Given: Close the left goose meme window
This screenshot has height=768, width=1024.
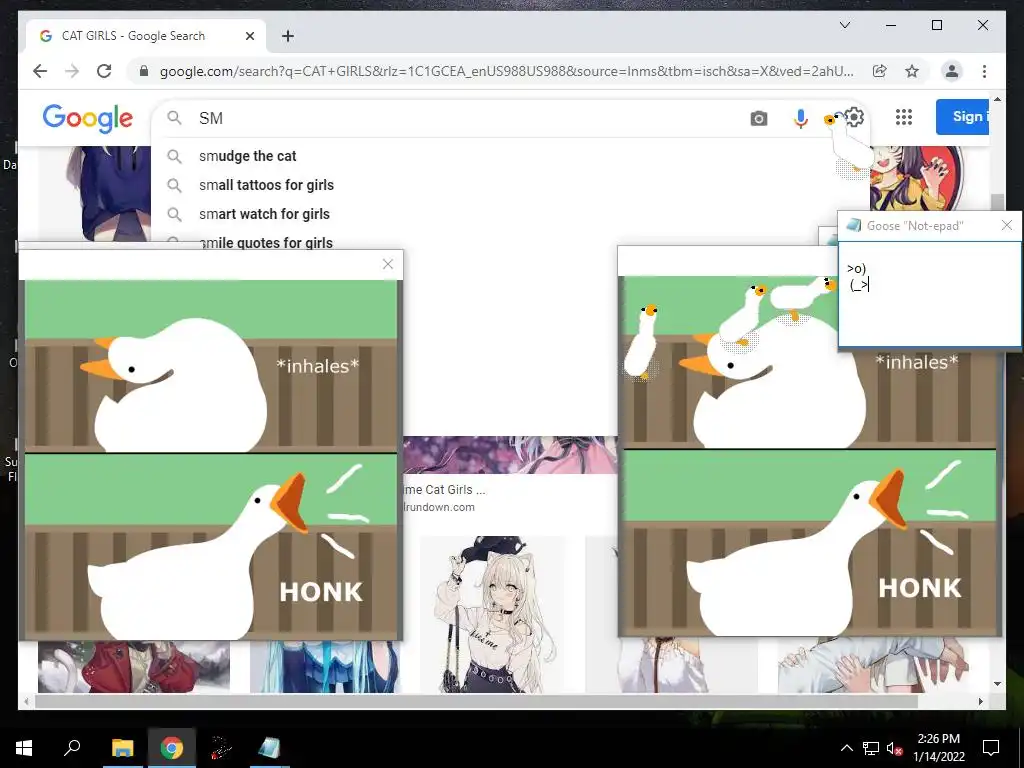Looking at the screenshot, I should pos(388,264).
